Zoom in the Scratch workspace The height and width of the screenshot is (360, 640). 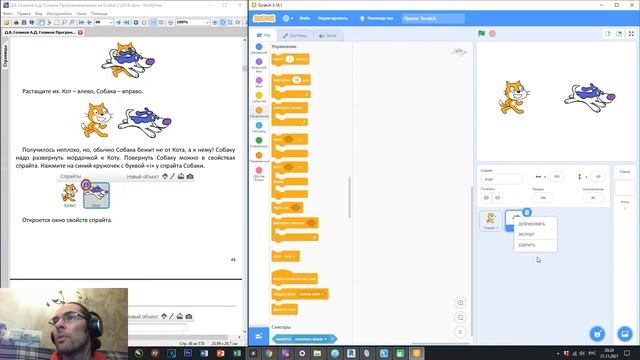coord(460,303)
